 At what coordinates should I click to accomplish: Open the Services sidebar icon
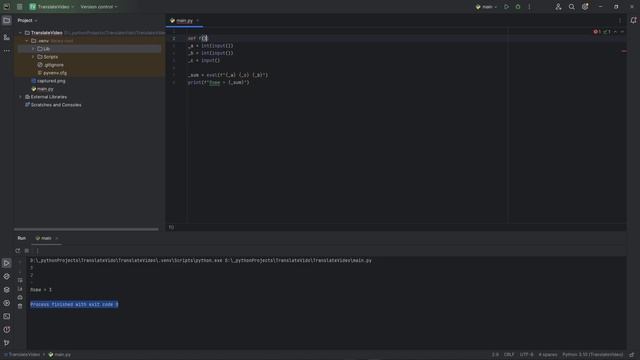[7, 303]
